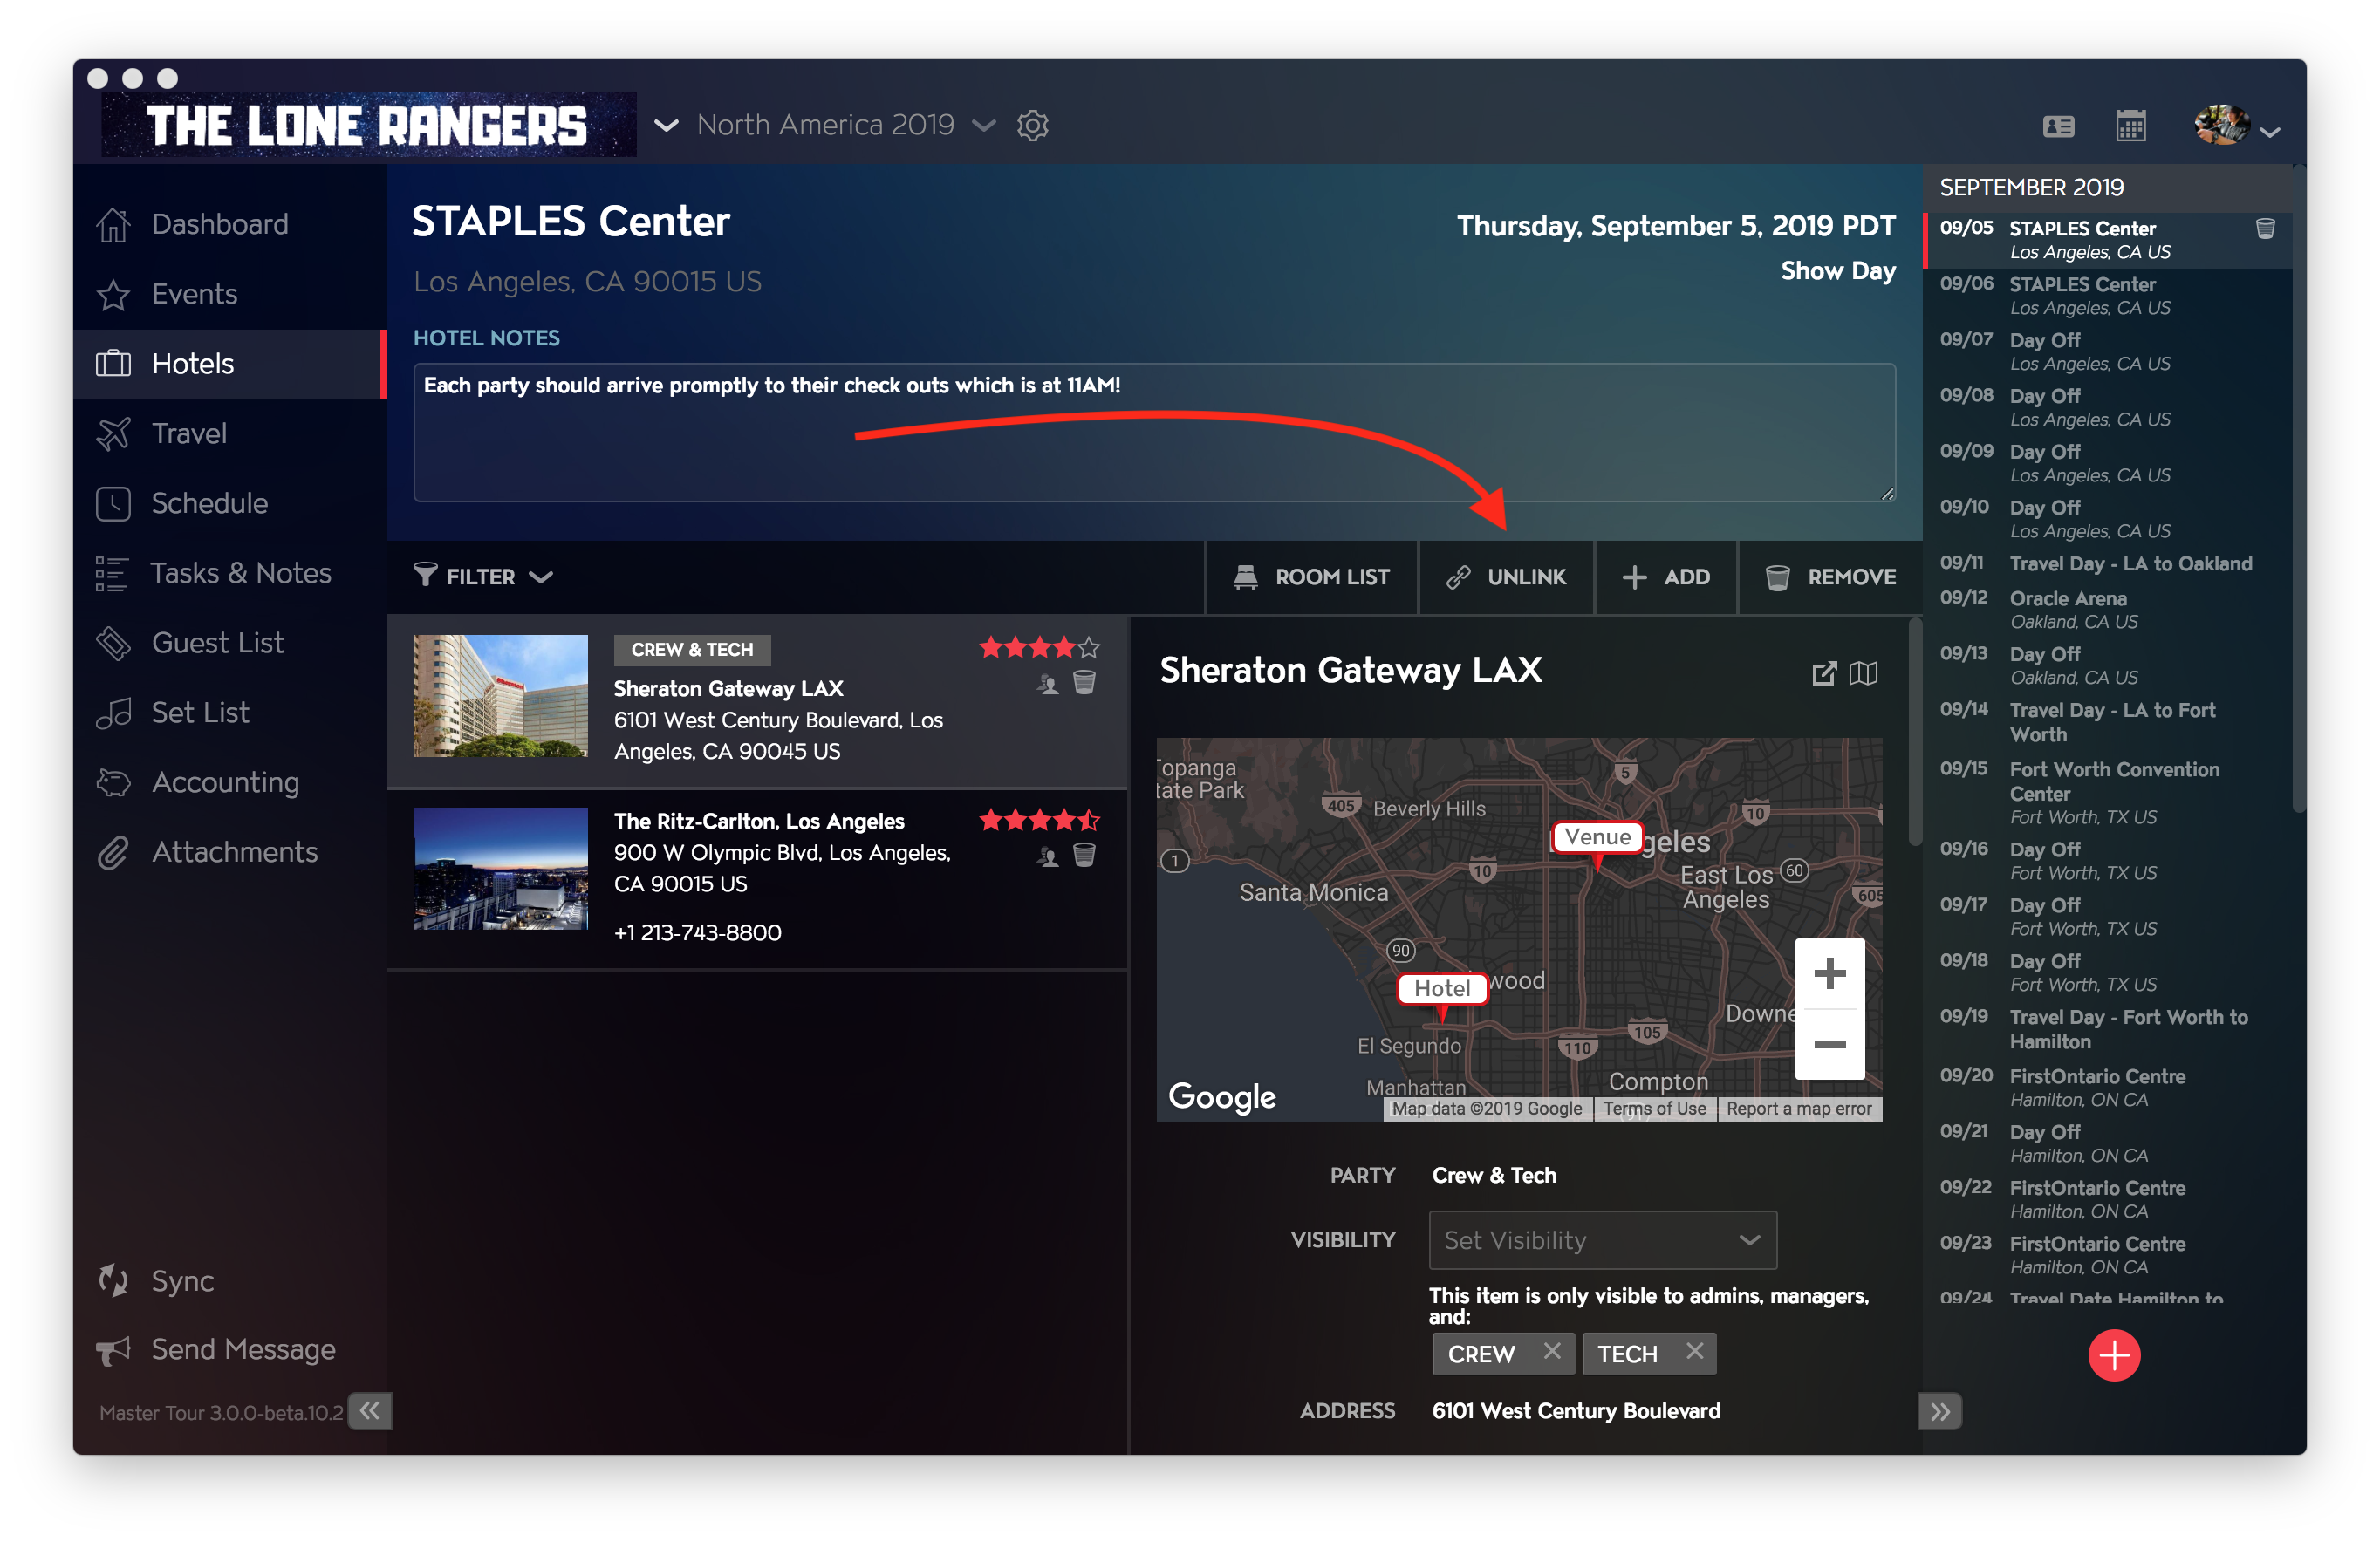Screen dimensions: 2380x1542
Task: Click the Room List button
Action: click(x=1312, y=577)
